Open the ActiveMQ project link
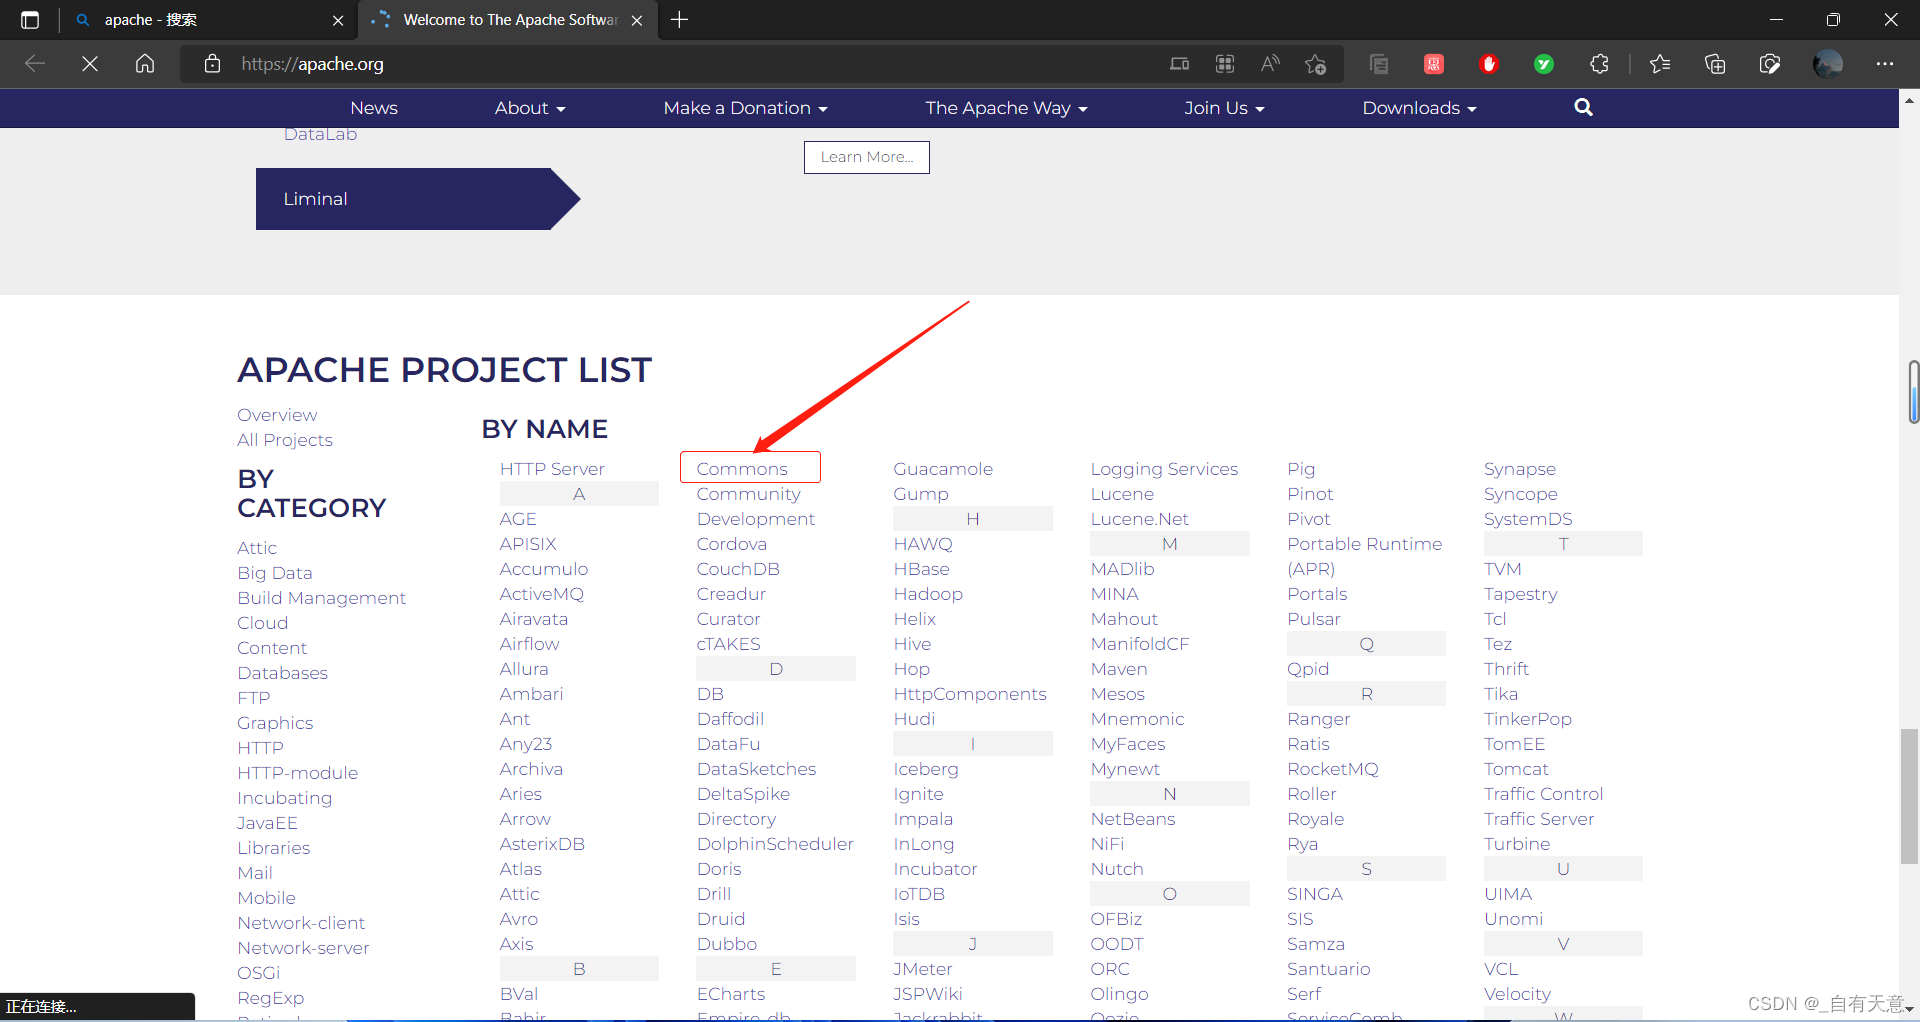1920x1022 pixels. (542, 594)
